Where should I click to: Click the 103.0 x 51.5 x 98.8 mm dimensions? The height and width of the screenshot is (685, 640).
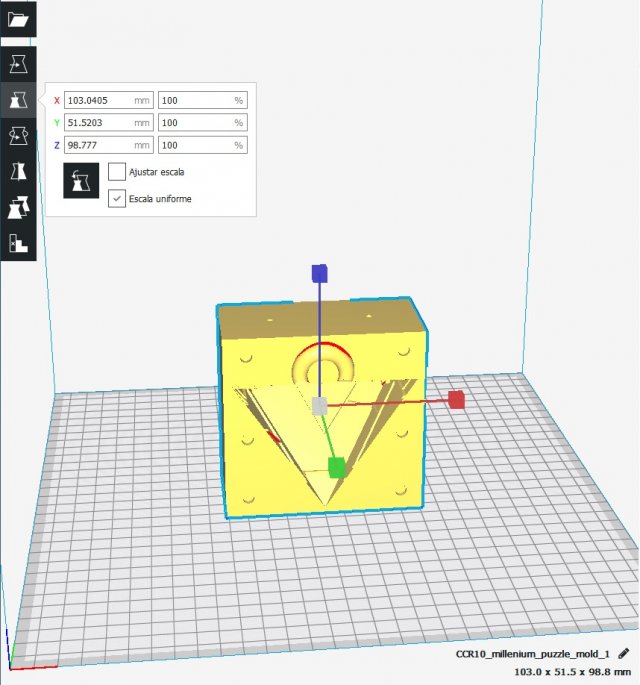[x=572, y=671]
